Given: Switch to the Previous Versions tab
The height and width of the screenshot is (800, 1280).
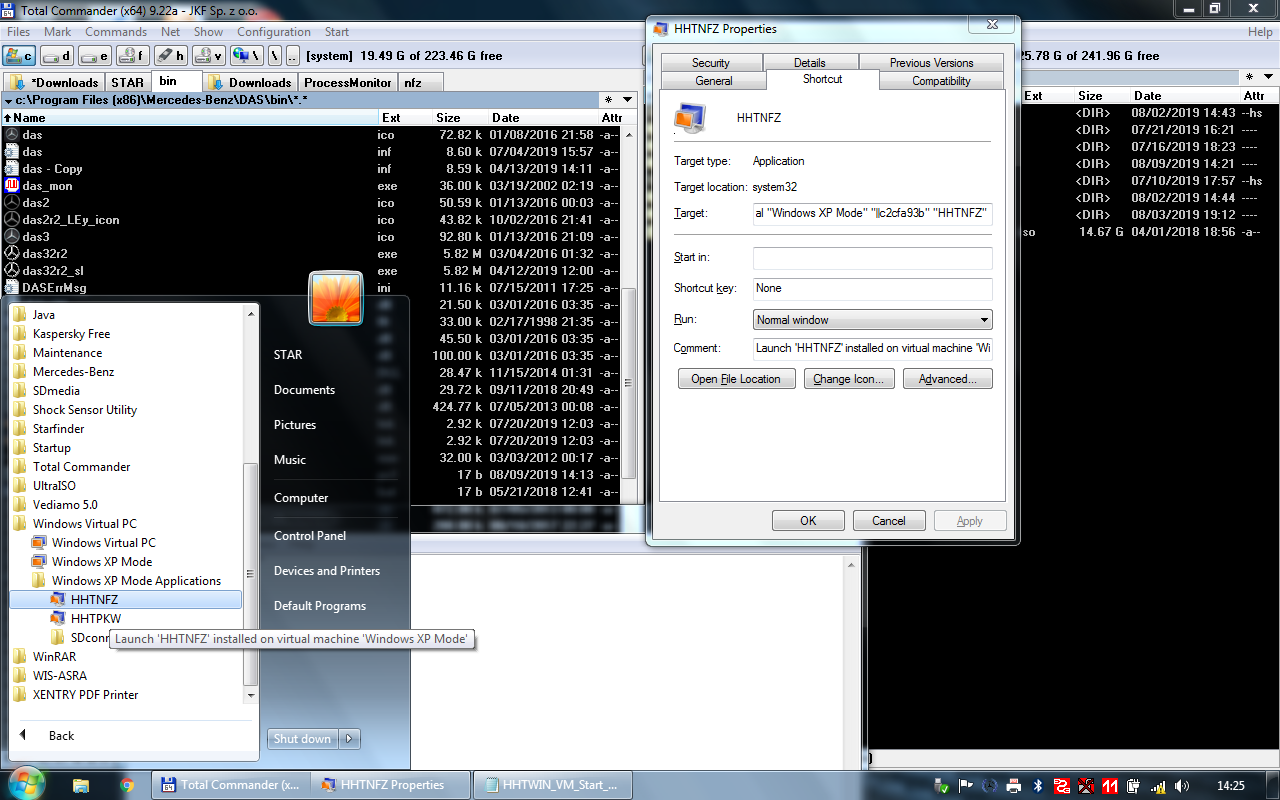Looking at the screenshot, I should click(931, 62).
